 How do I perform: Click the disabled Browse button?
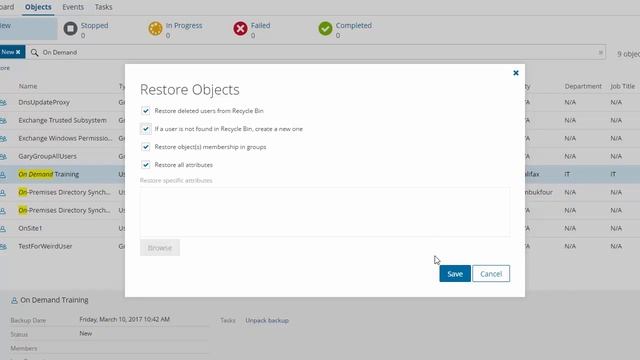pos(160,248)
